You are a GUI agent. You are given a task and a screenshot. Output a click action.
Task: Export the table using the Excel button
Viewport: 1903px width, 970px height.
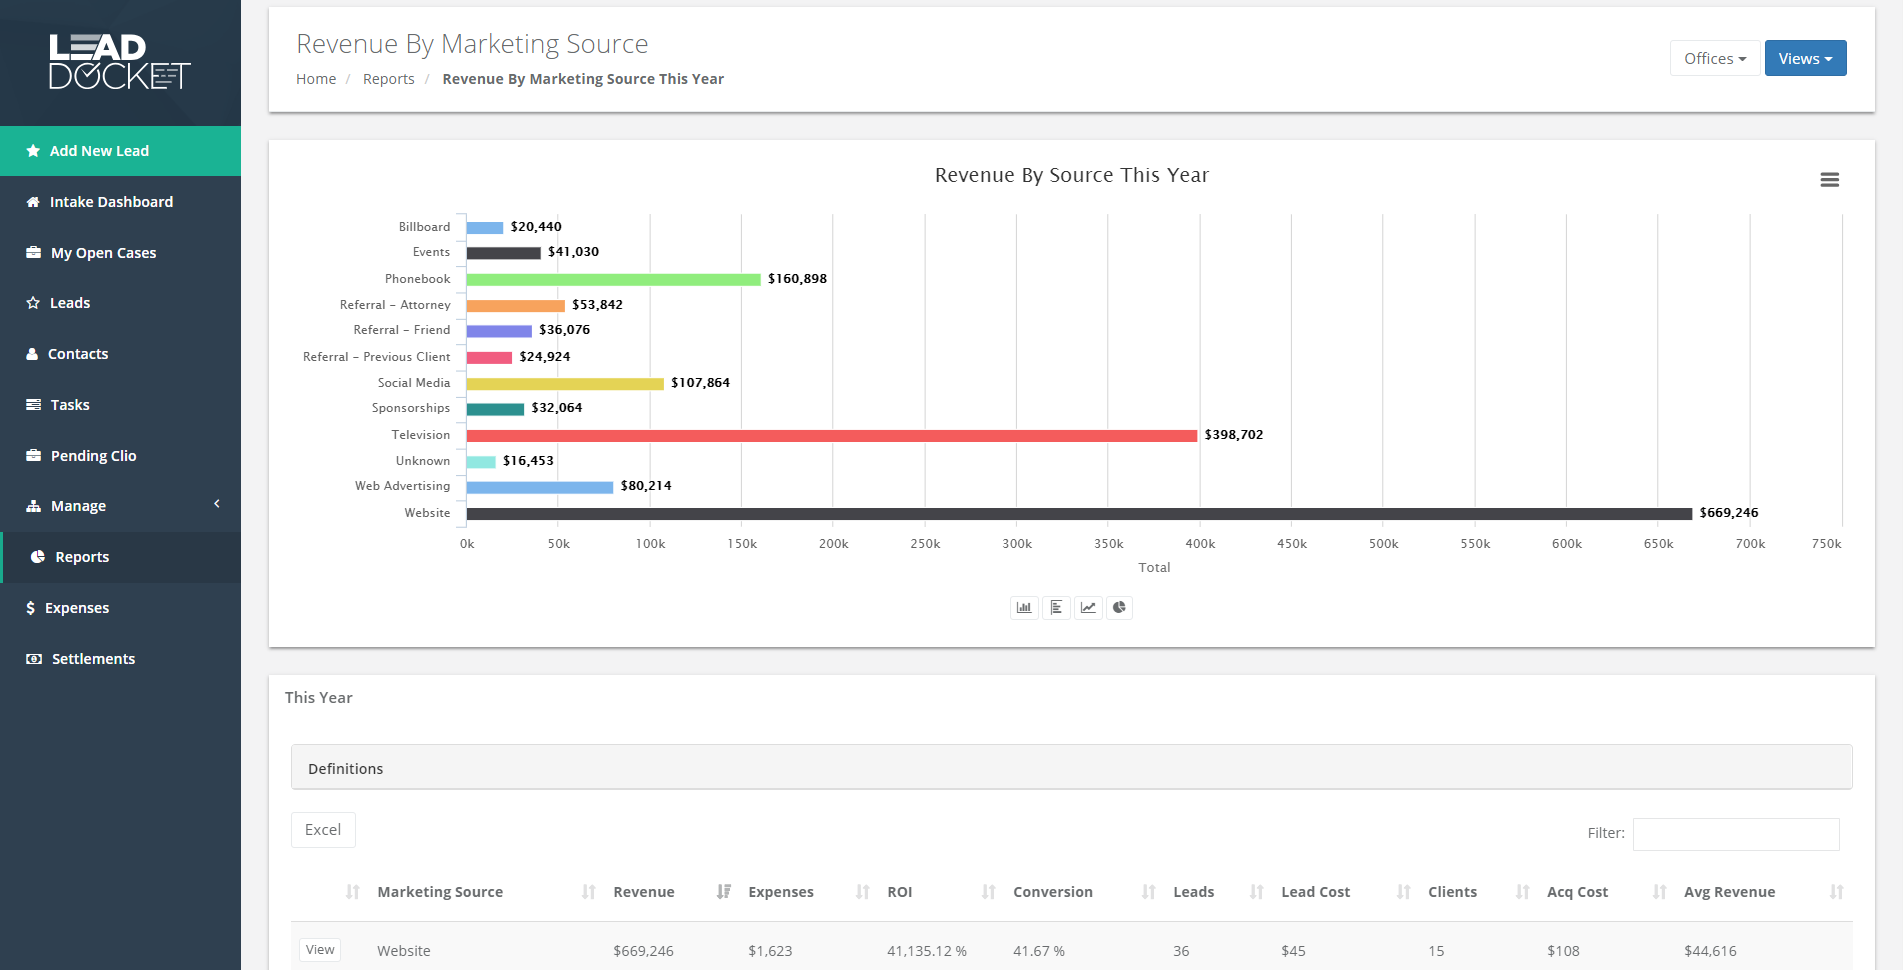pyautogui.click(x=322, y=829)
